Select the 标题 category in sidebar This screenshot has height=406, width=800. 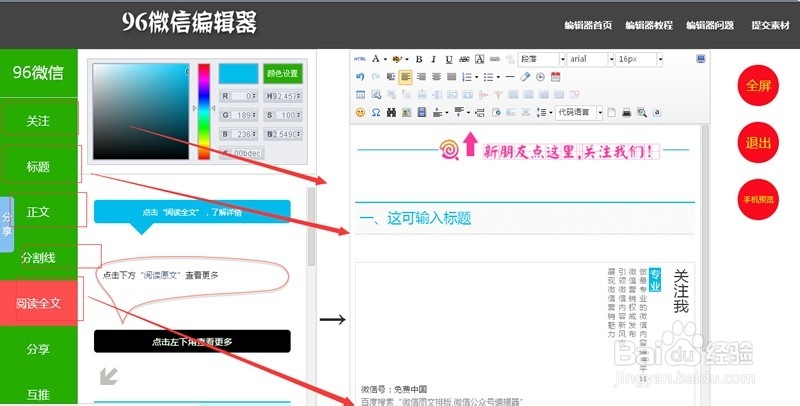click(38, 166)
